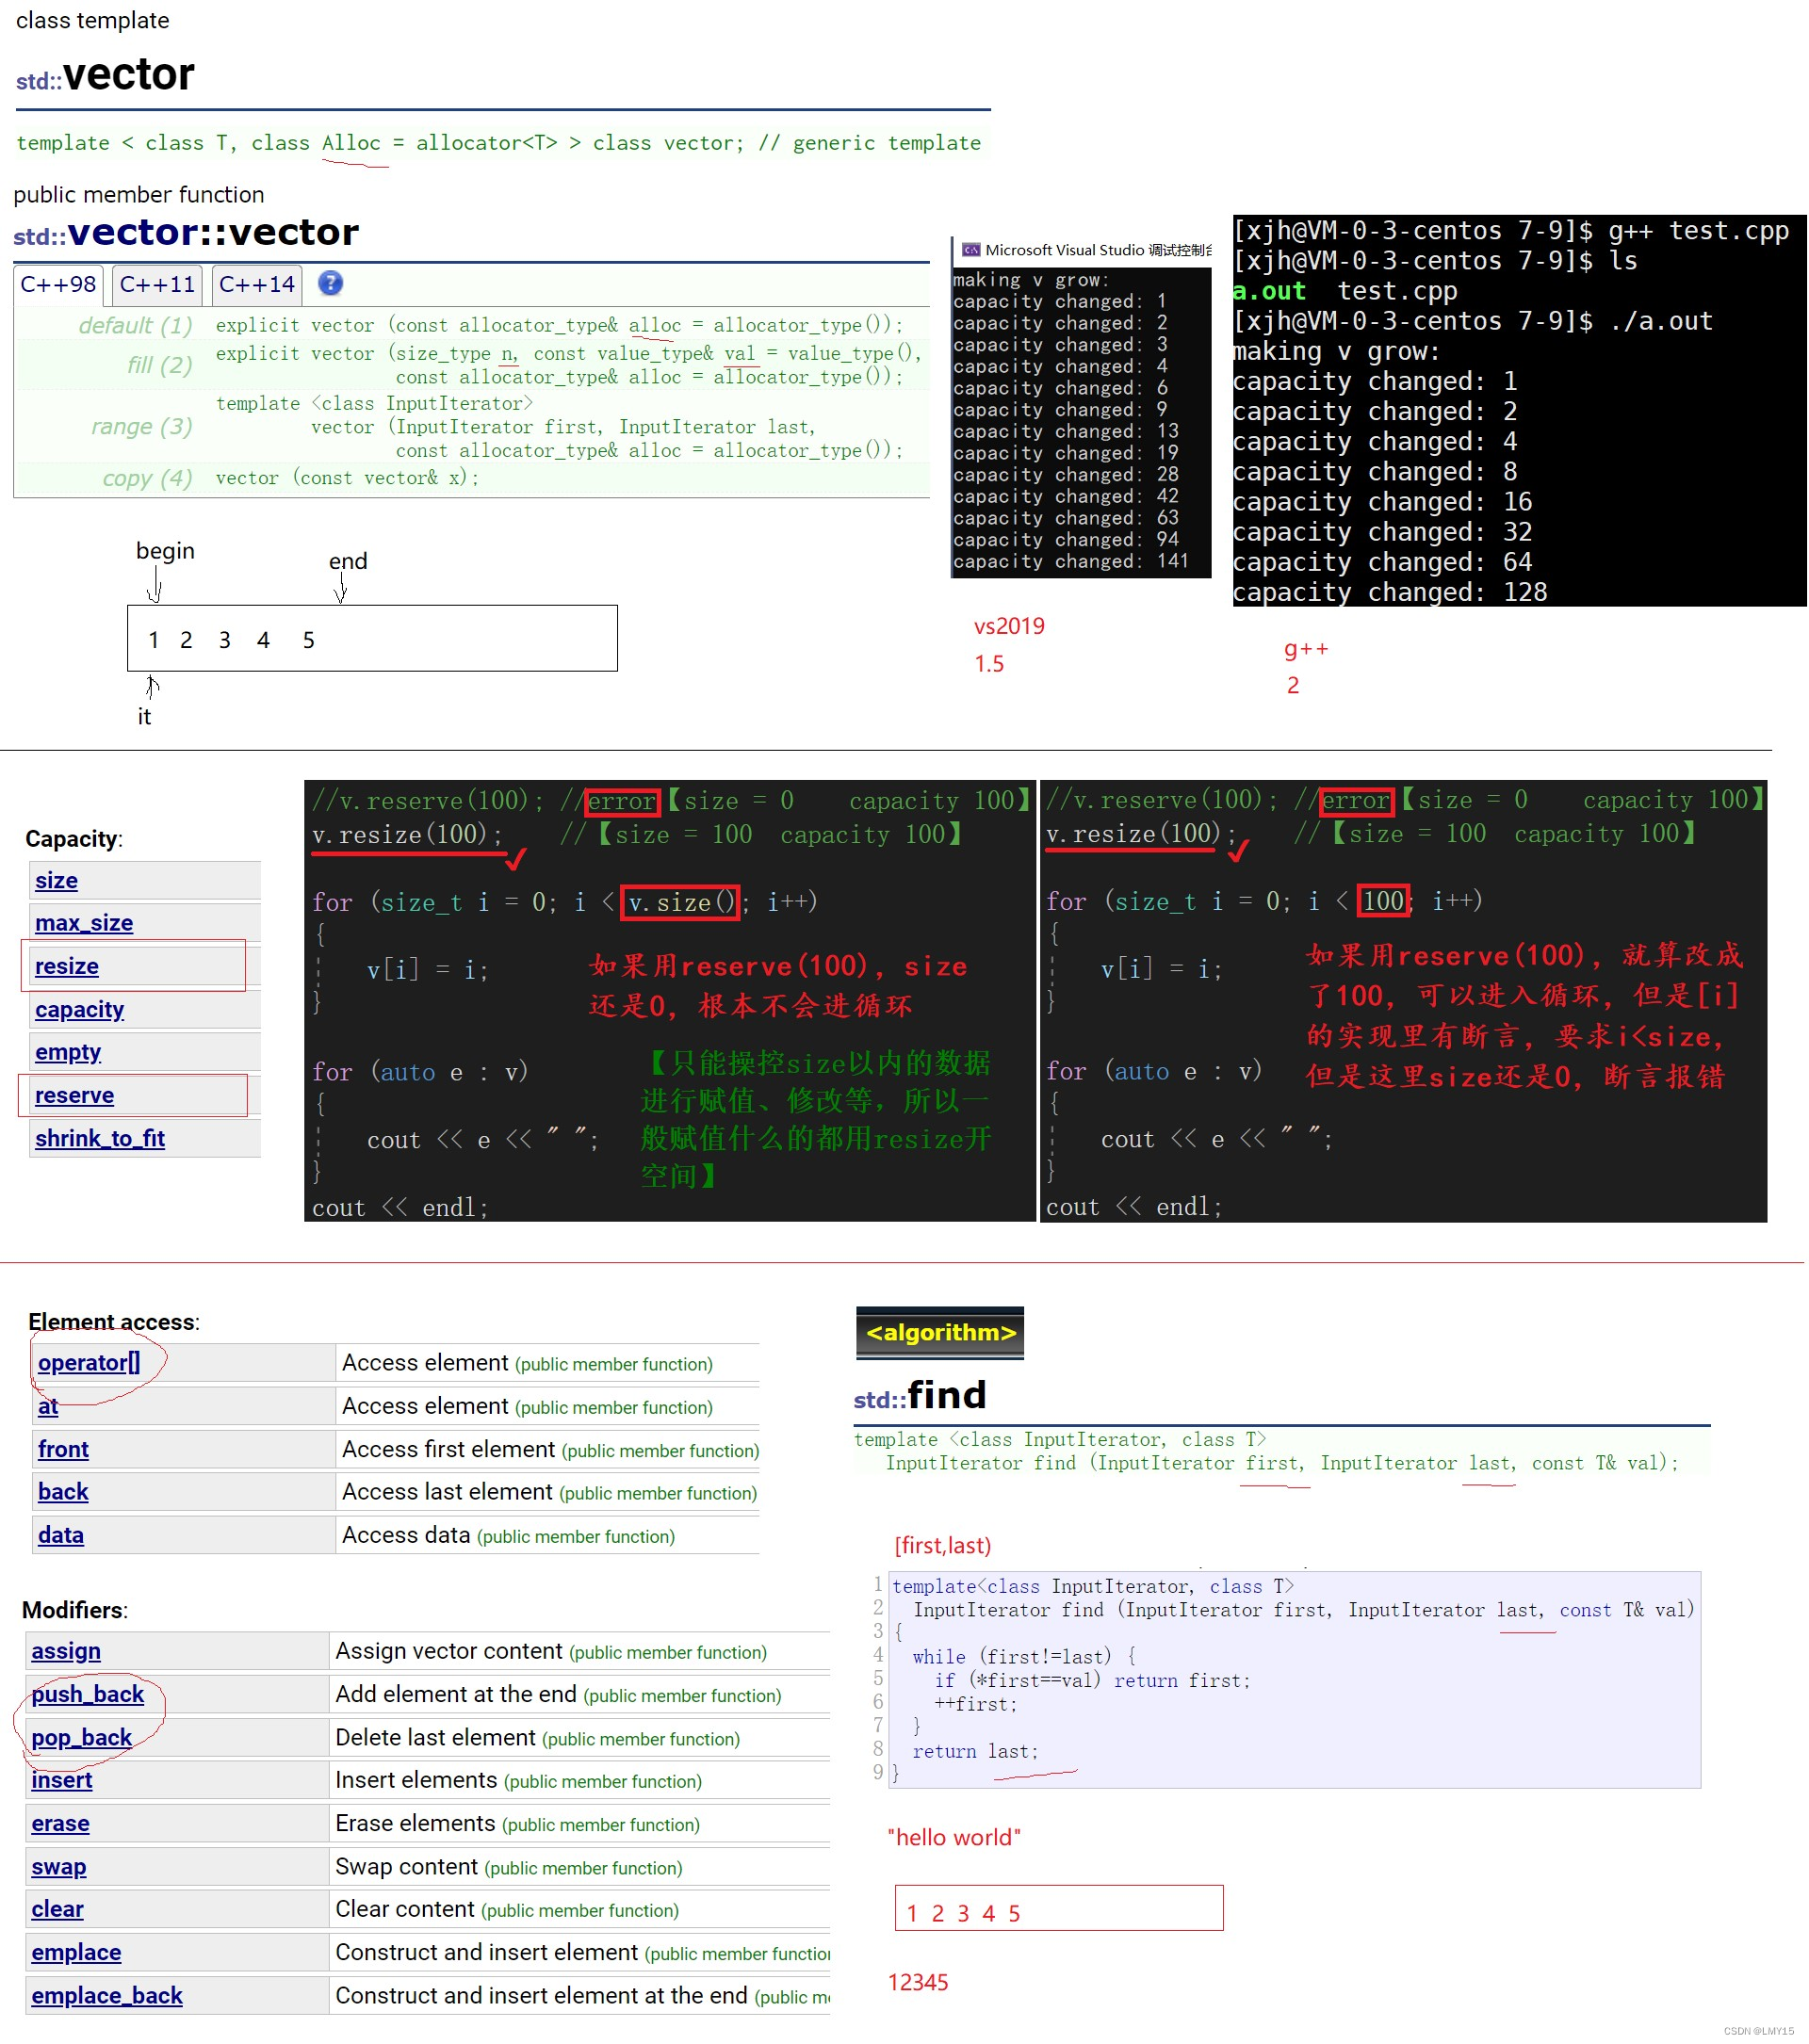This screenshot has width=1809, height=2044.
Task: Open the pop_back link
Action: click(x=82, y=1736)
